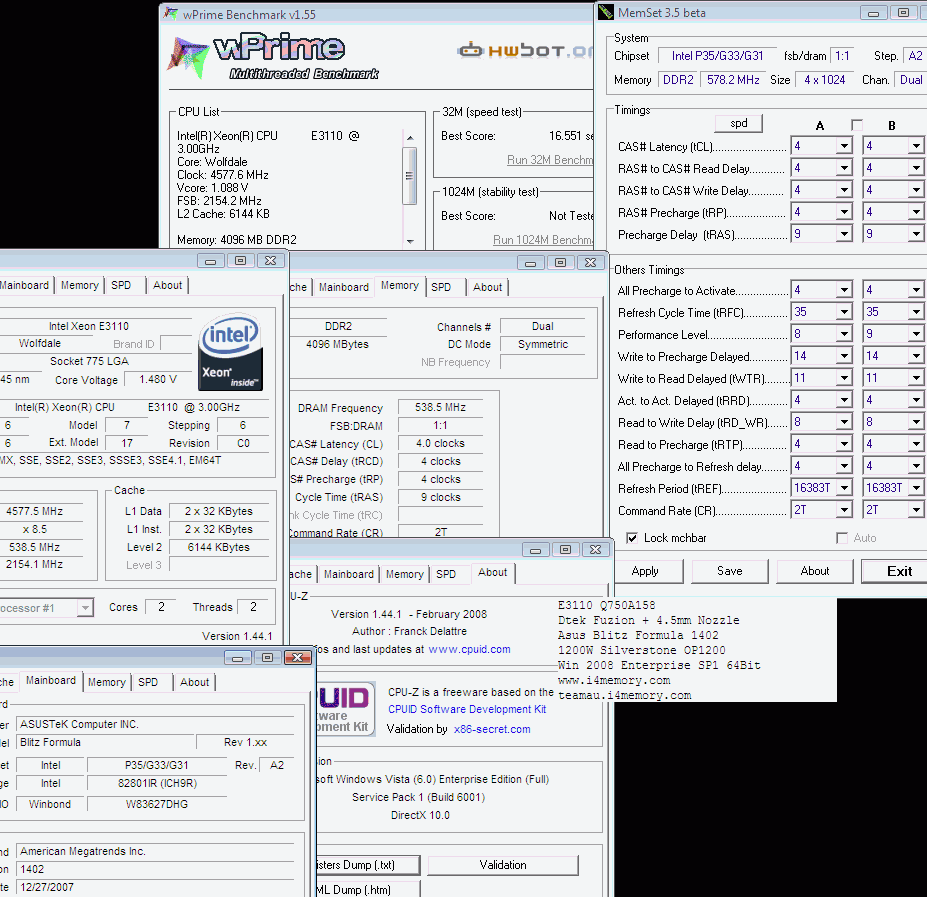Viewport: 927px width, 897px height.
Task: Open Write to Read Delayed (tWTR) dropdown A
Action: point(844,378)
